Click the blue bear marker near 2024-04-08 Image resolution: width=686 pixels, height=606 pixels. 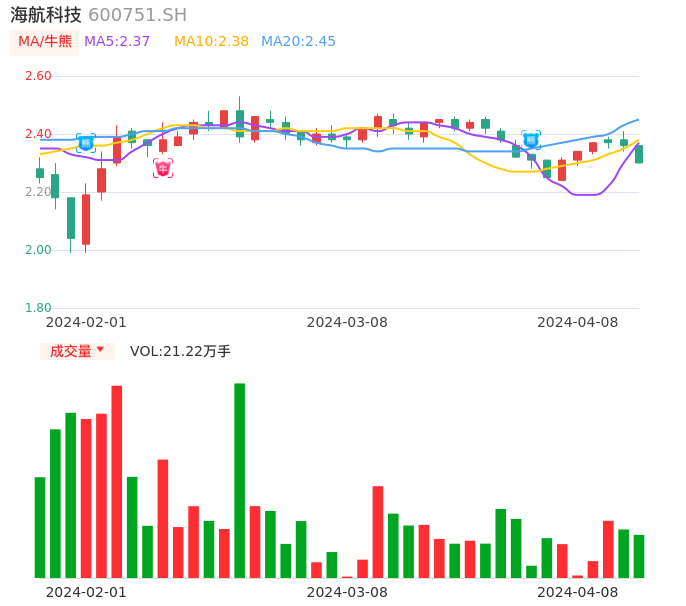tap(531, 140)
